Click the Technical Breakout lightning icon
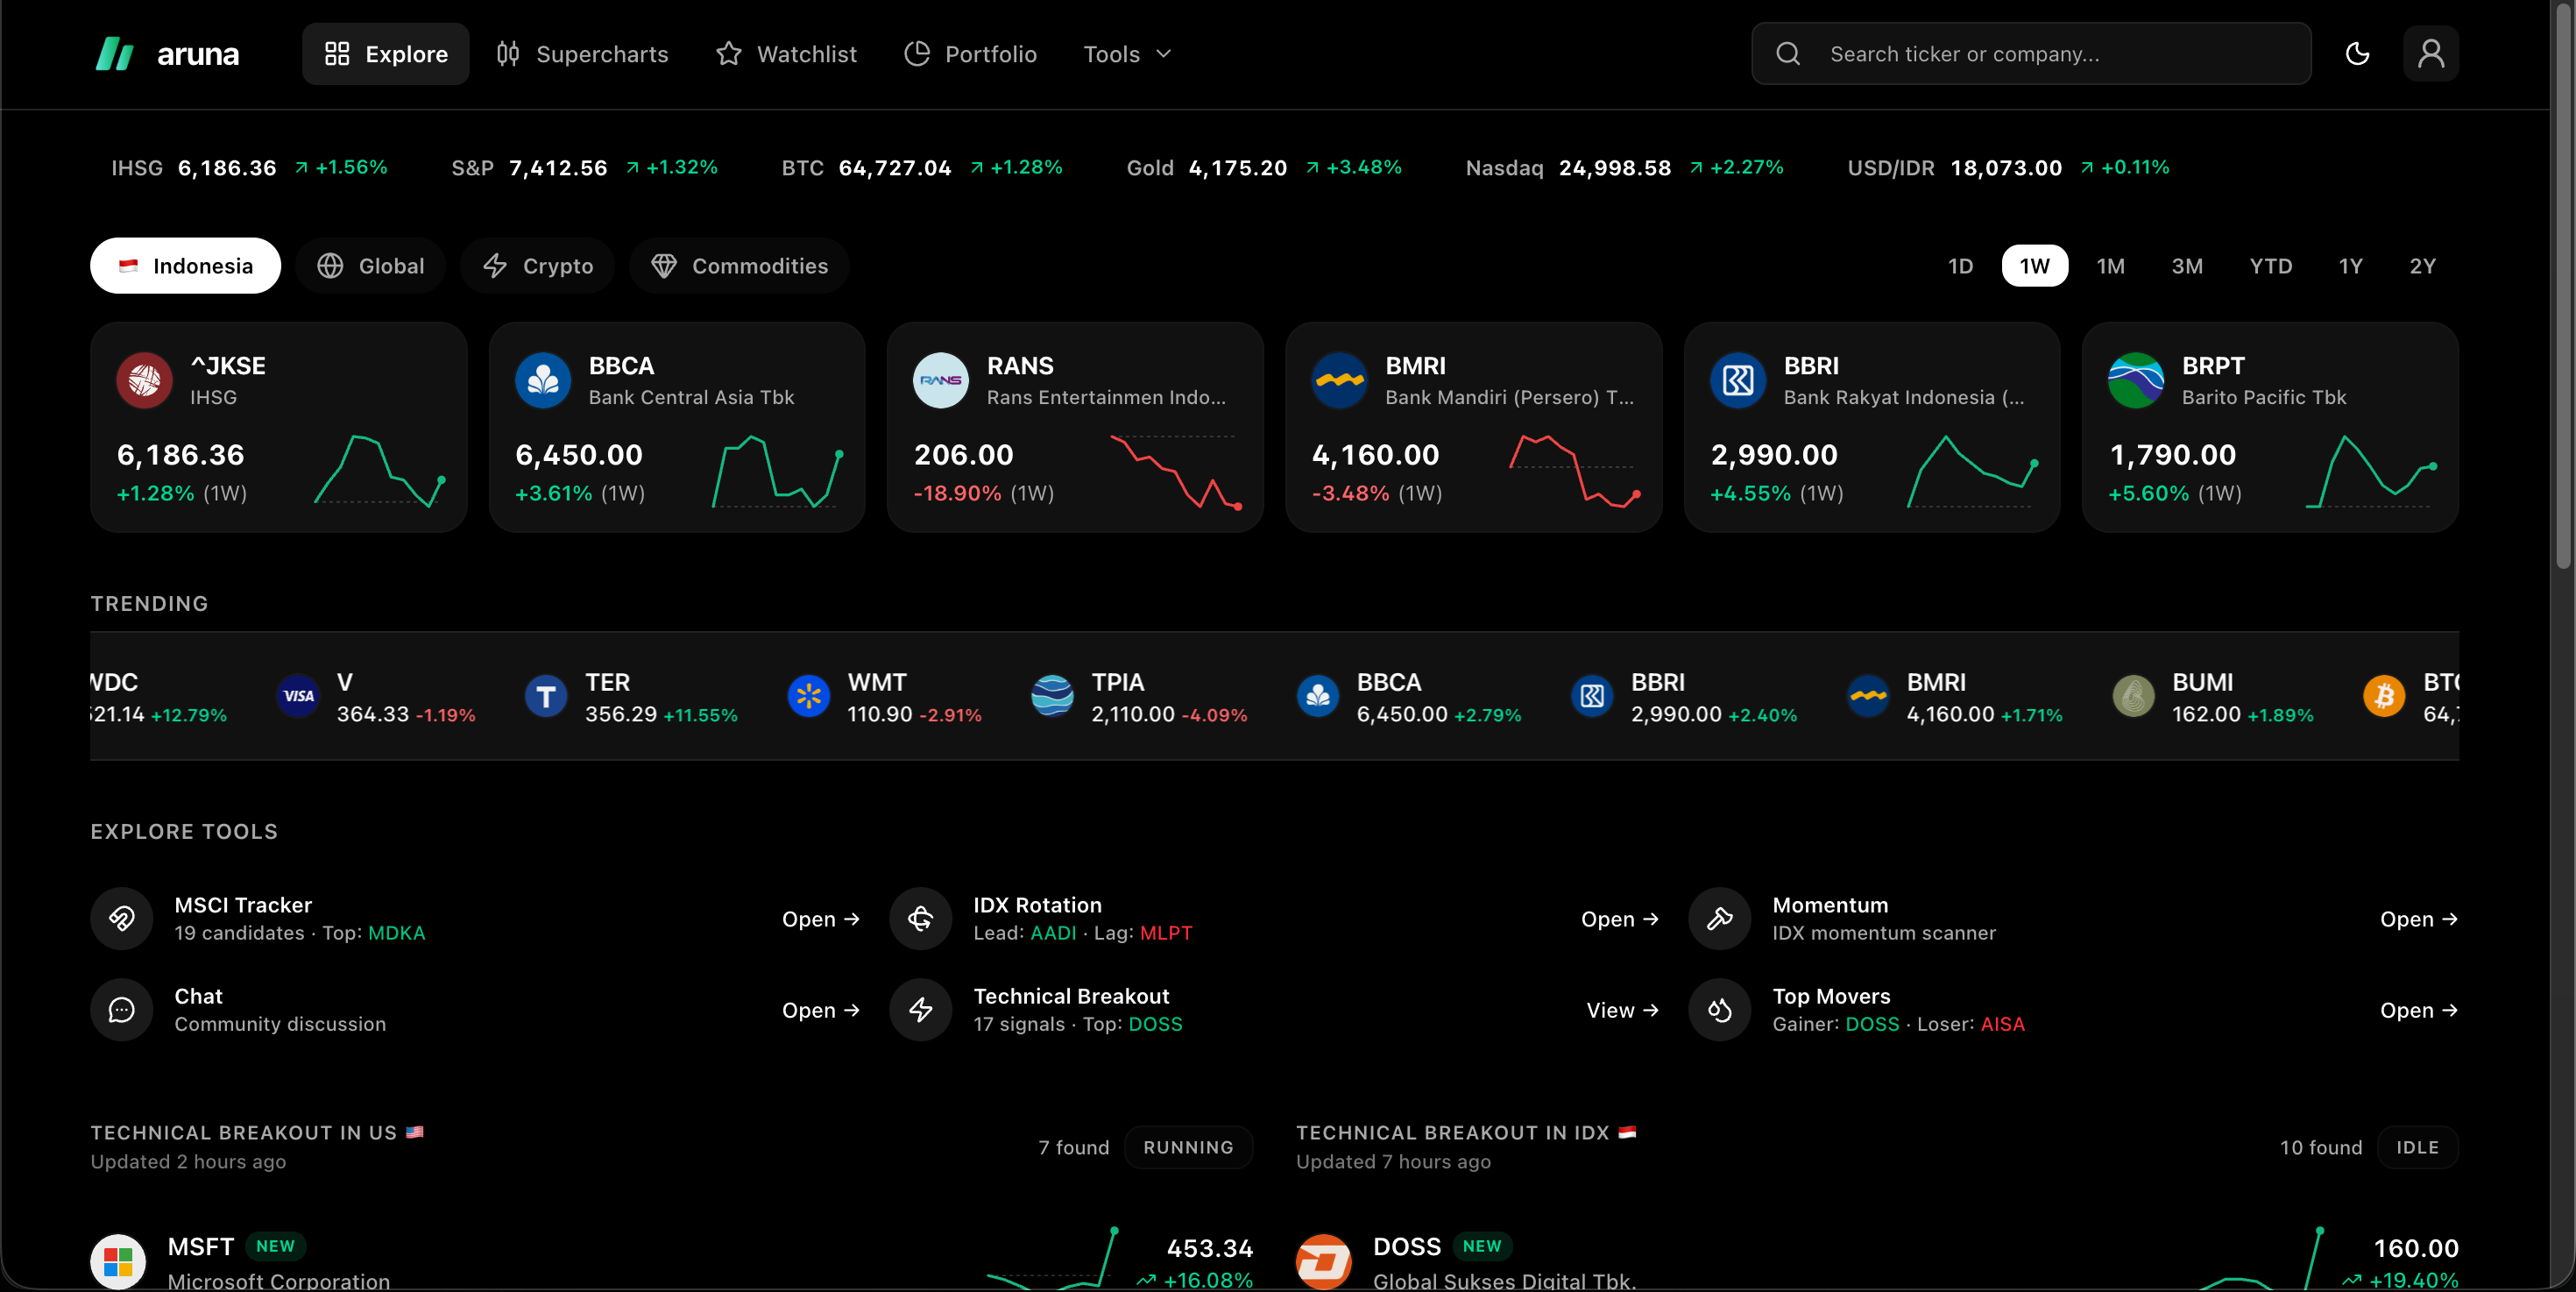The image size is (2576, 1292). (x=920, y=1009)
